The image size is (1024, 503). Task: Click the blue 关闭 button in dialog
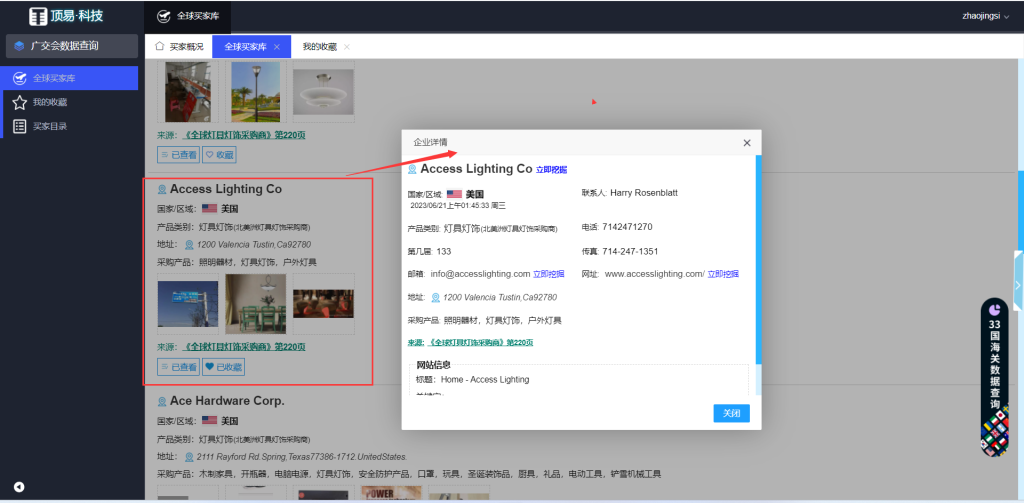click(730, 413)
